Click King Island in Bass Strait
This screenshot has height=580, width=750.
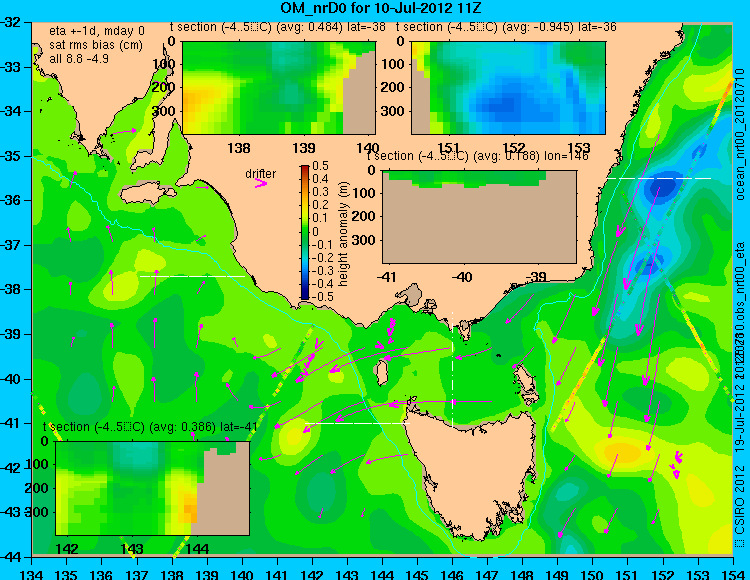382,373
